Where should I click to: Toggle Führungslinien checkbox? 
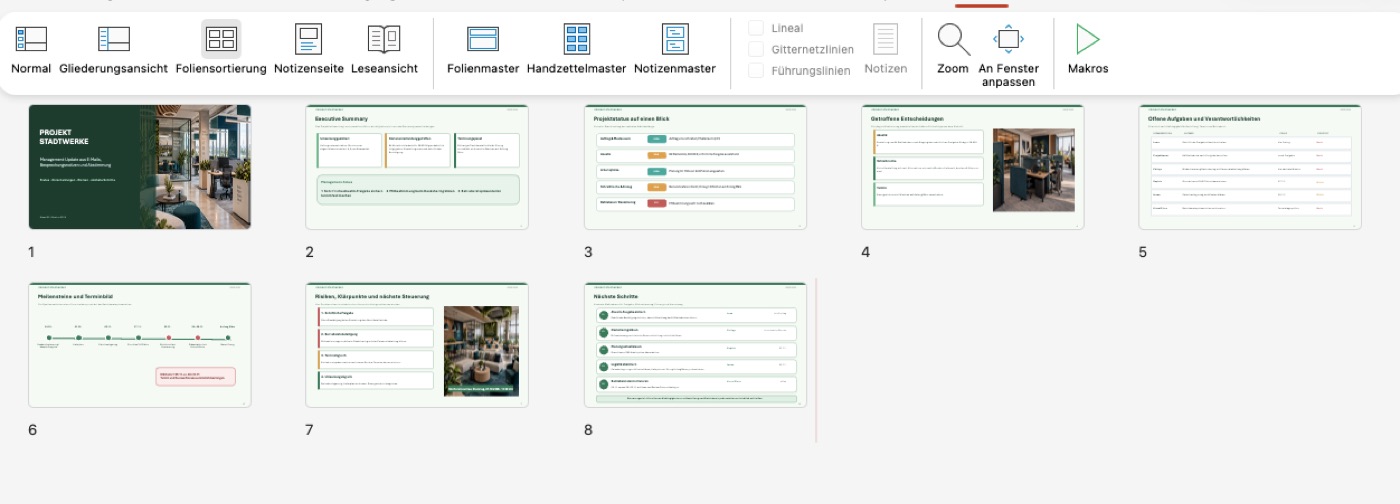pyautogui.click(x=757, y=70)
